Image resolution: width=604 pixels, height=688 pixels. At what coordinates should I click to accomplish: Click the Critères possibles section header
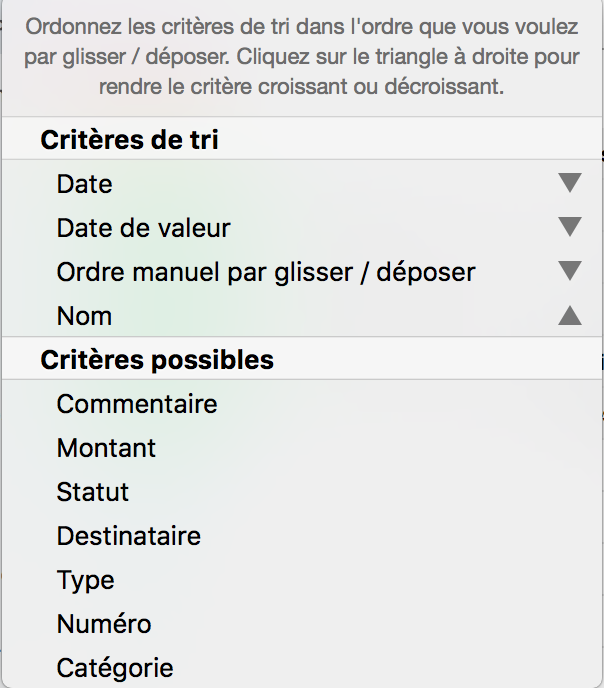[302, 359]
